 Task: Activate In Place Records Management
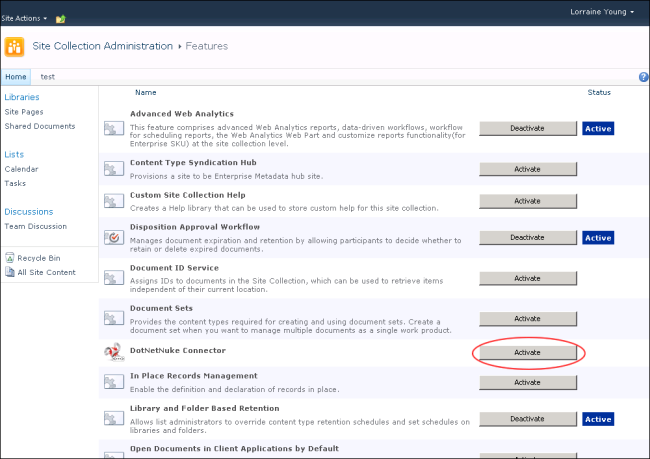point(528,382)
